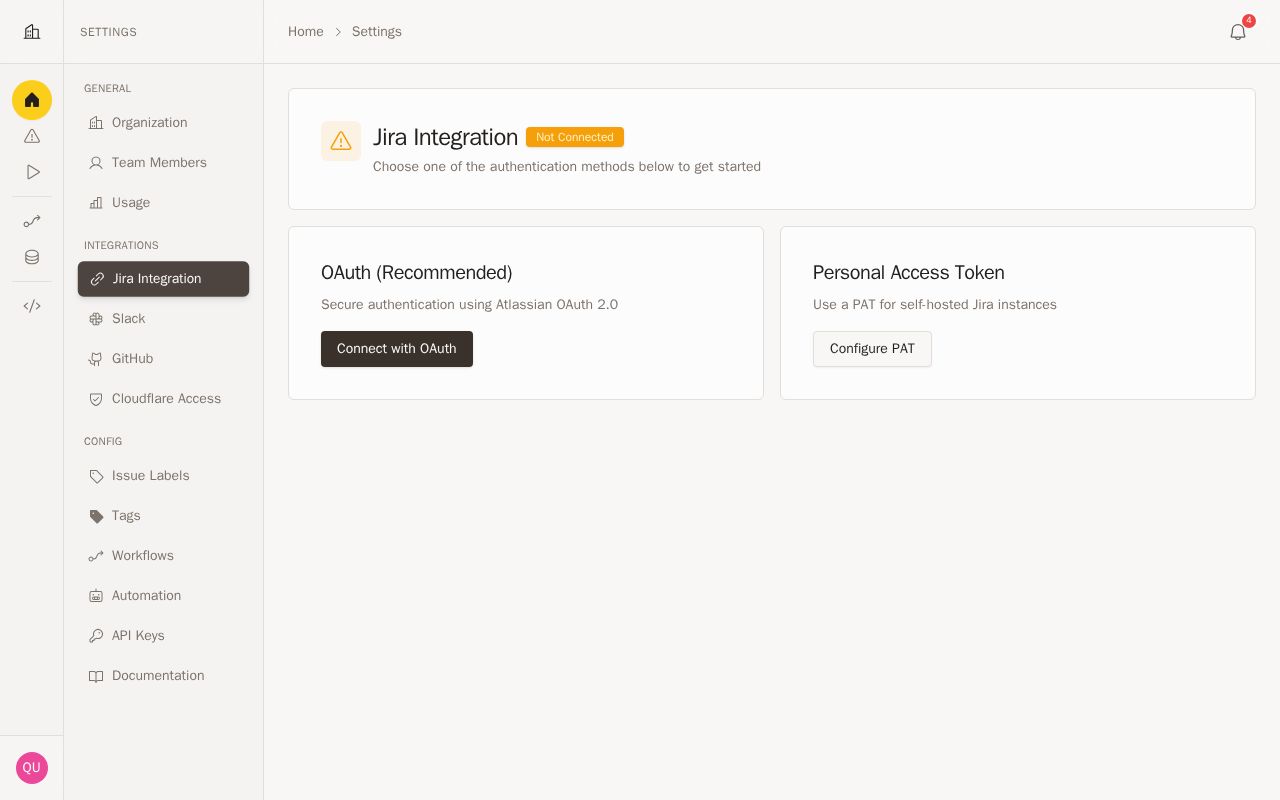Click the SETTINGS sidebar header text
The width and height of the screenshot is (1280, 800).
point(108,32)
